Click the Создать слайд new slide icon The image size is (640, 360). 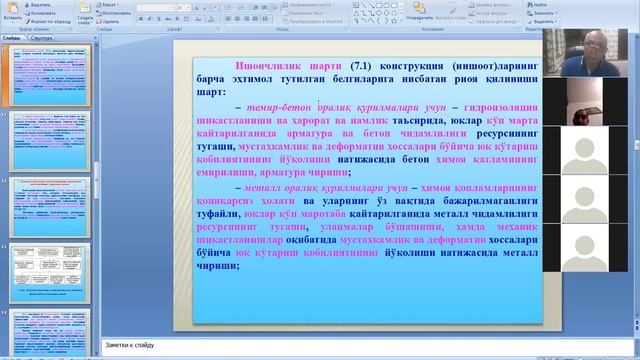(85, 8)
